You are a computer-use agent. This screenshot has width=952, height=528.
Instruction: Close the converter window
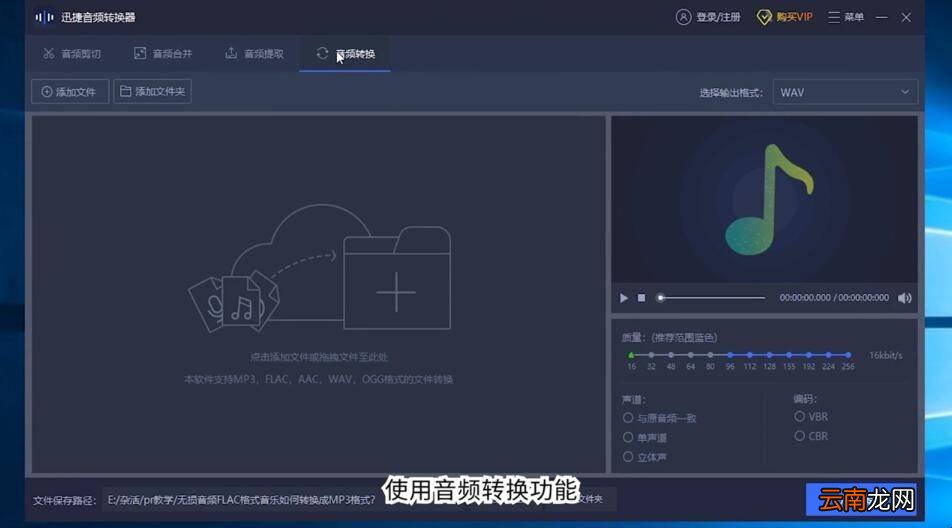(x=906, y=18)
